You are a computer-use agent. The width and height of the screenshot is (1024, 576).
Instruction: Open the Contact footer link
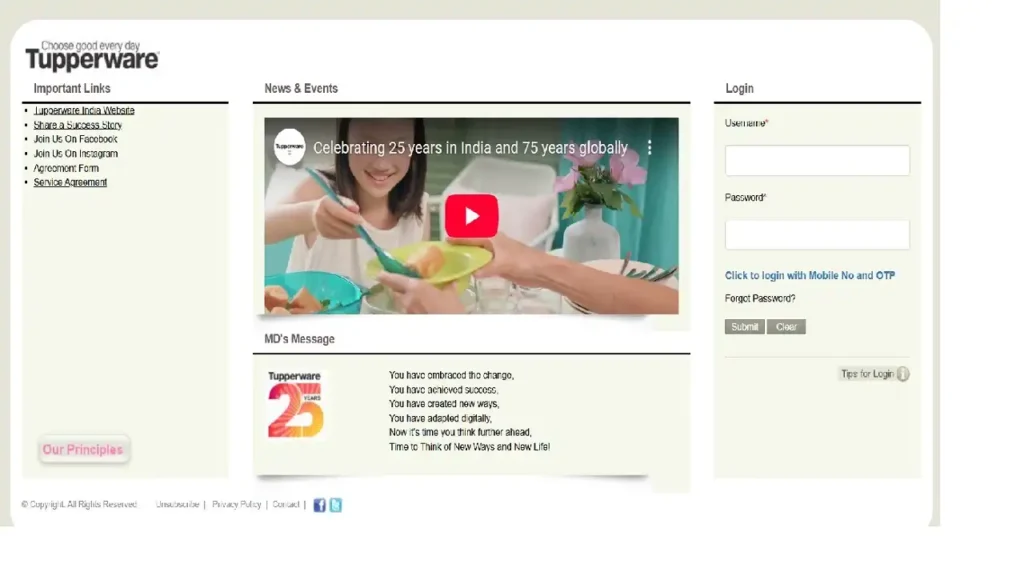tap(286, 504)
